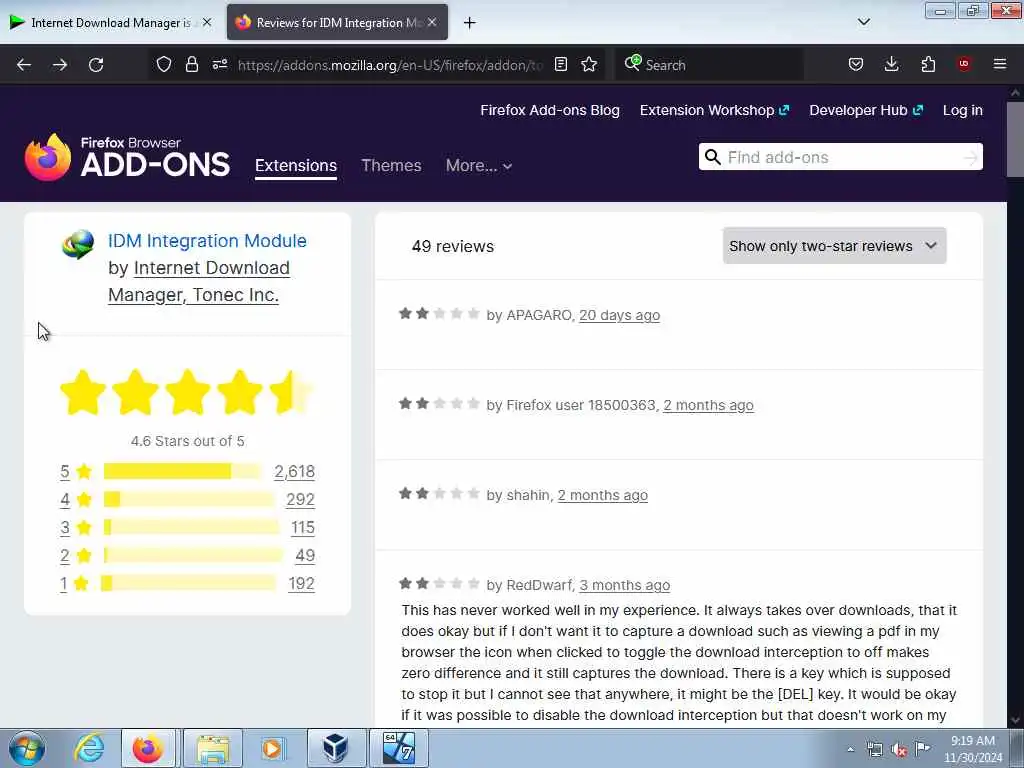Filter by the 49 two-star reviews count
Image resolution: width=1024 pixels, height=768 pixels.
[305, 556]
